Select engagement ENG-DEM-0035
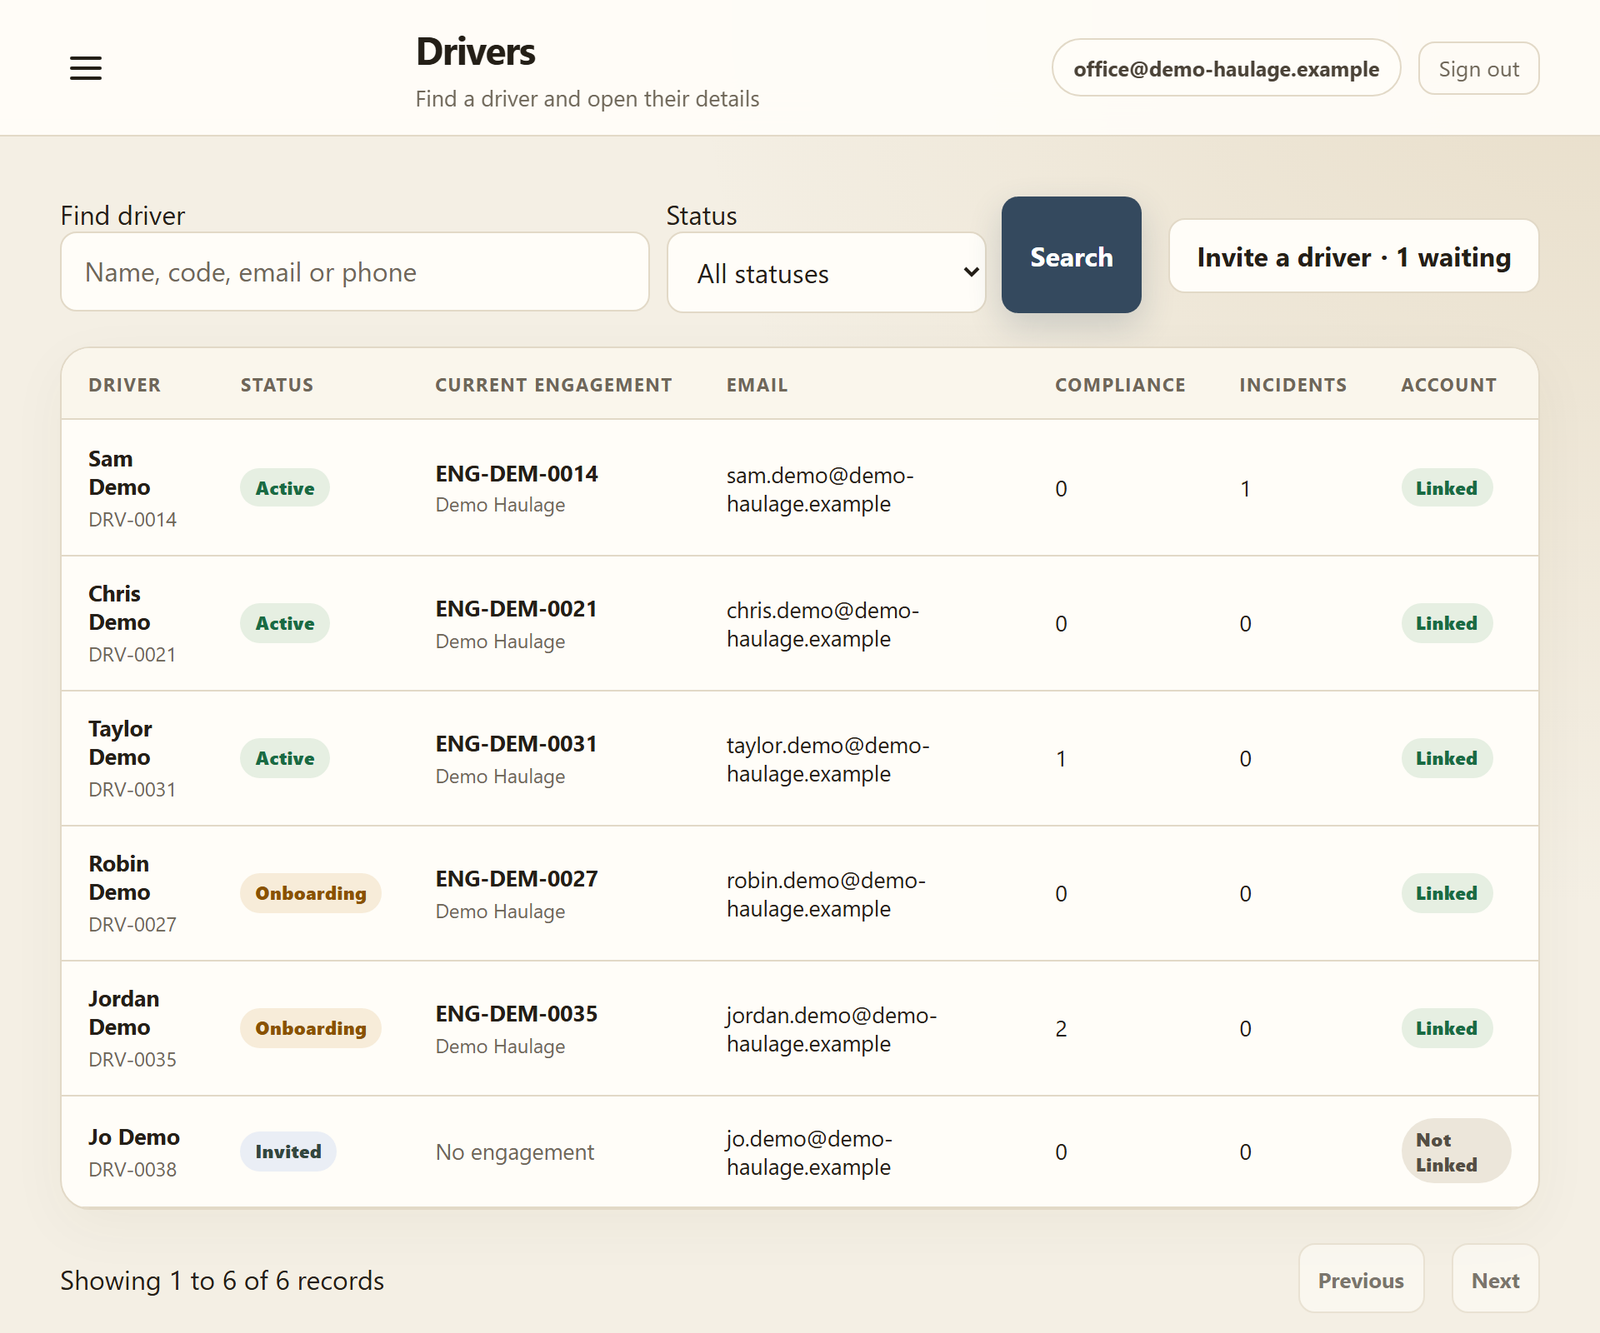Screen dimensions: 1600x1333 (x=516, y=1014)
